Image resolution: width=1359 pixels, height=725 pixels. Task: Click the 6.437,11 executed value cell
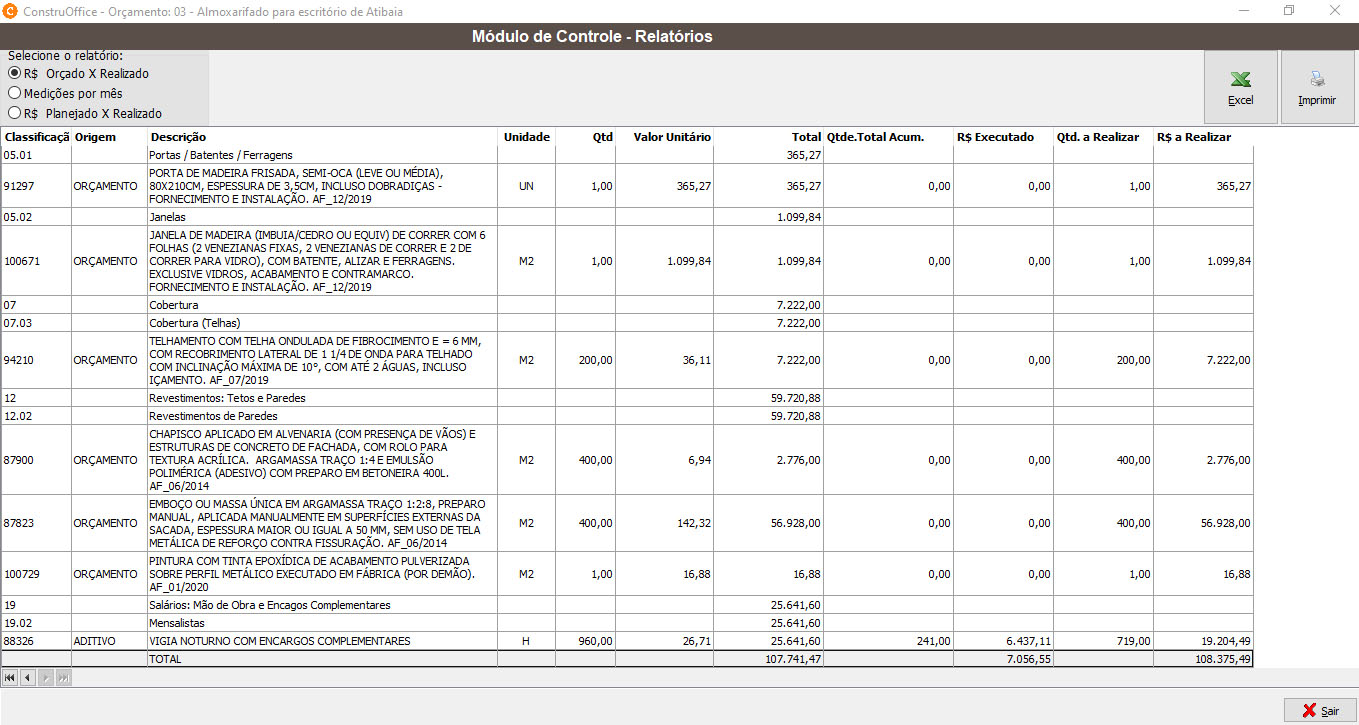(x=1003, y=641)
